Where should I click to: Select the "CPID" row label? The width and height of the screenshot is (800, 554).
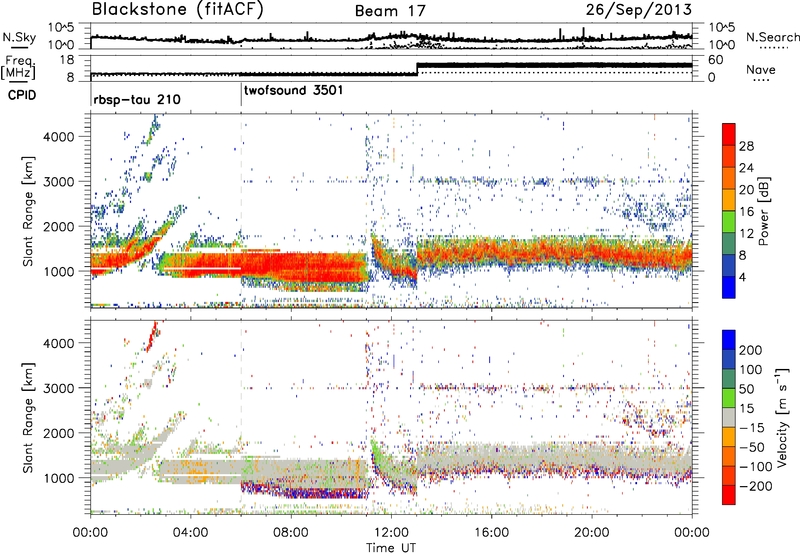pyautogui.click(x=22, y=95)
